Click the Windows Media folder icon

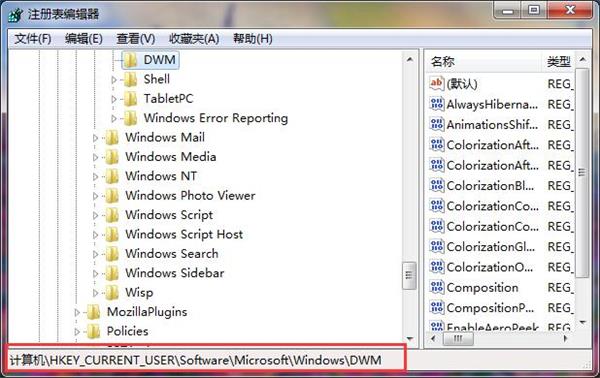(112, 157)
